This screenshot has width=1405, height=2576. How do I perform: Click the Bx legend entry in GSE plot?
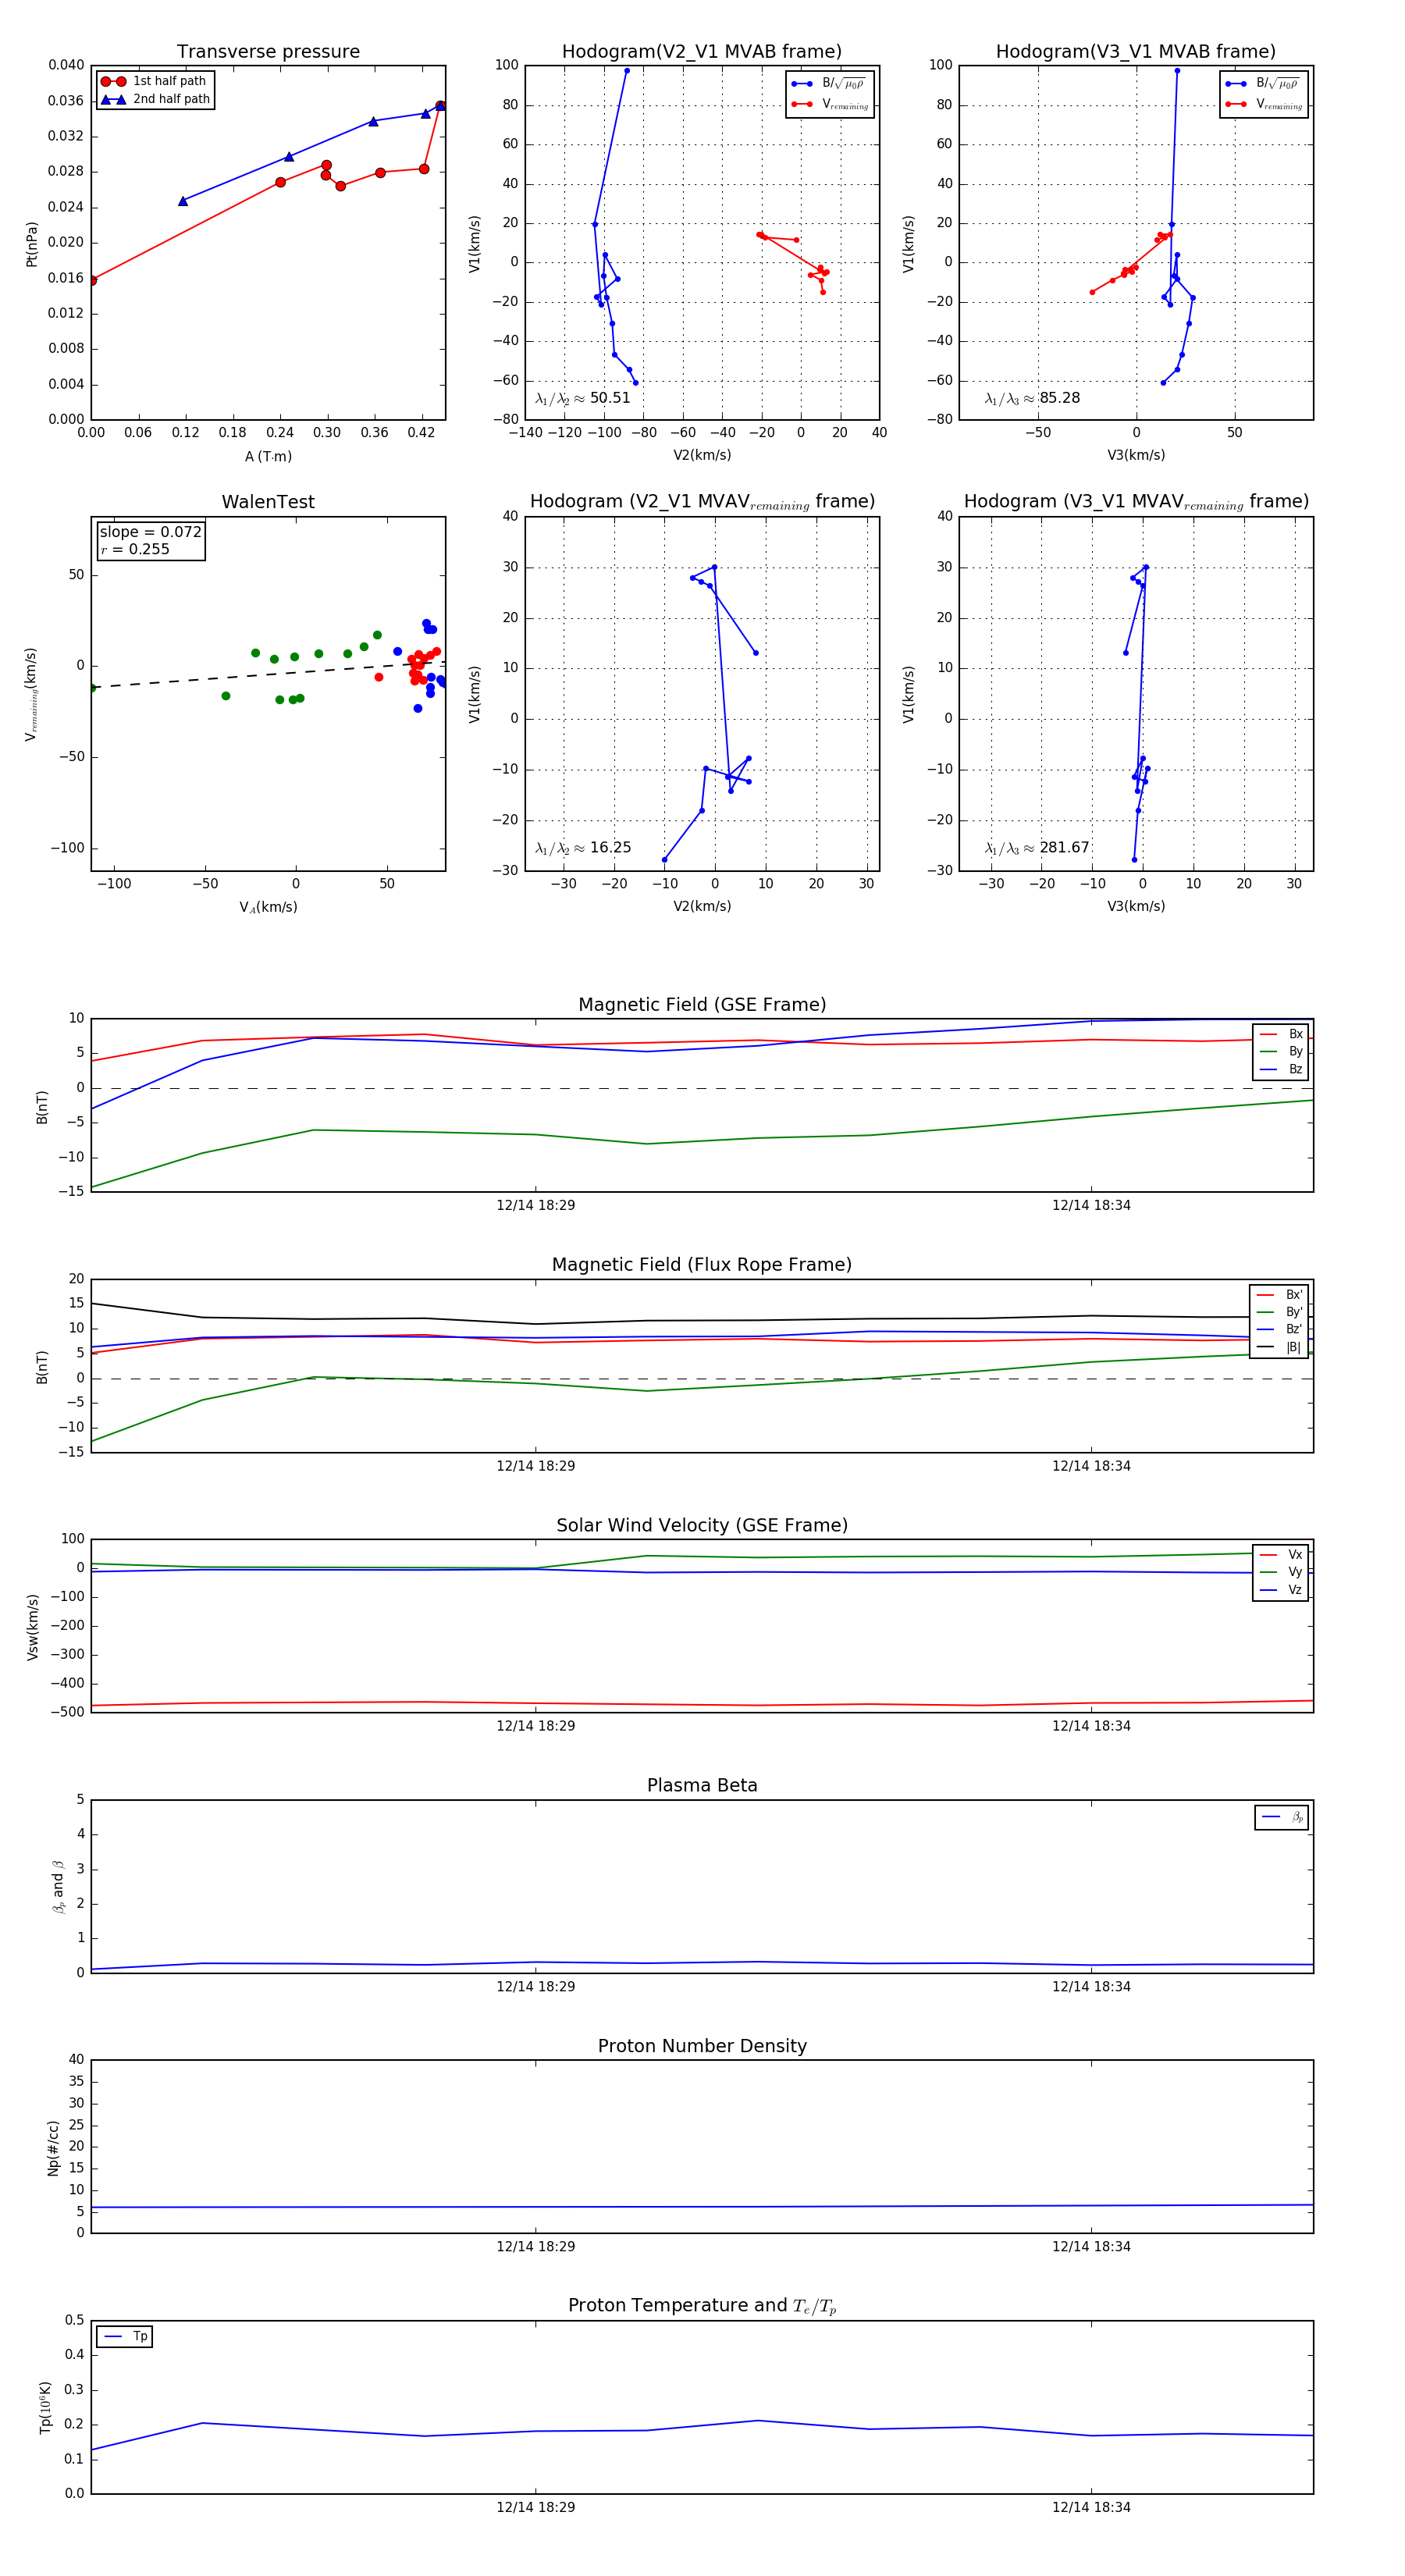click(x=1281, y=1034)
